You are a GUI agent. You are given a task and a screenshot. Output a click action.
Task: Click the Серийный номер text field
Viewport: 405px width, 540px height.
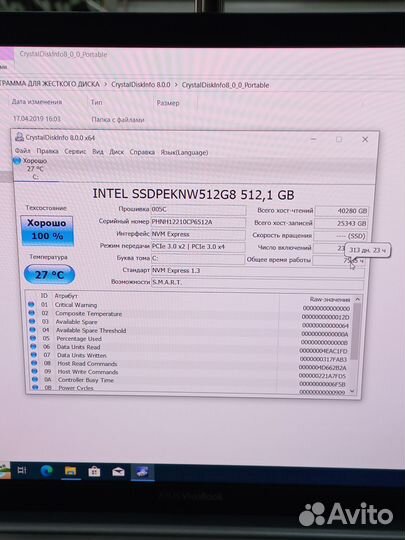tap(198, 222)
